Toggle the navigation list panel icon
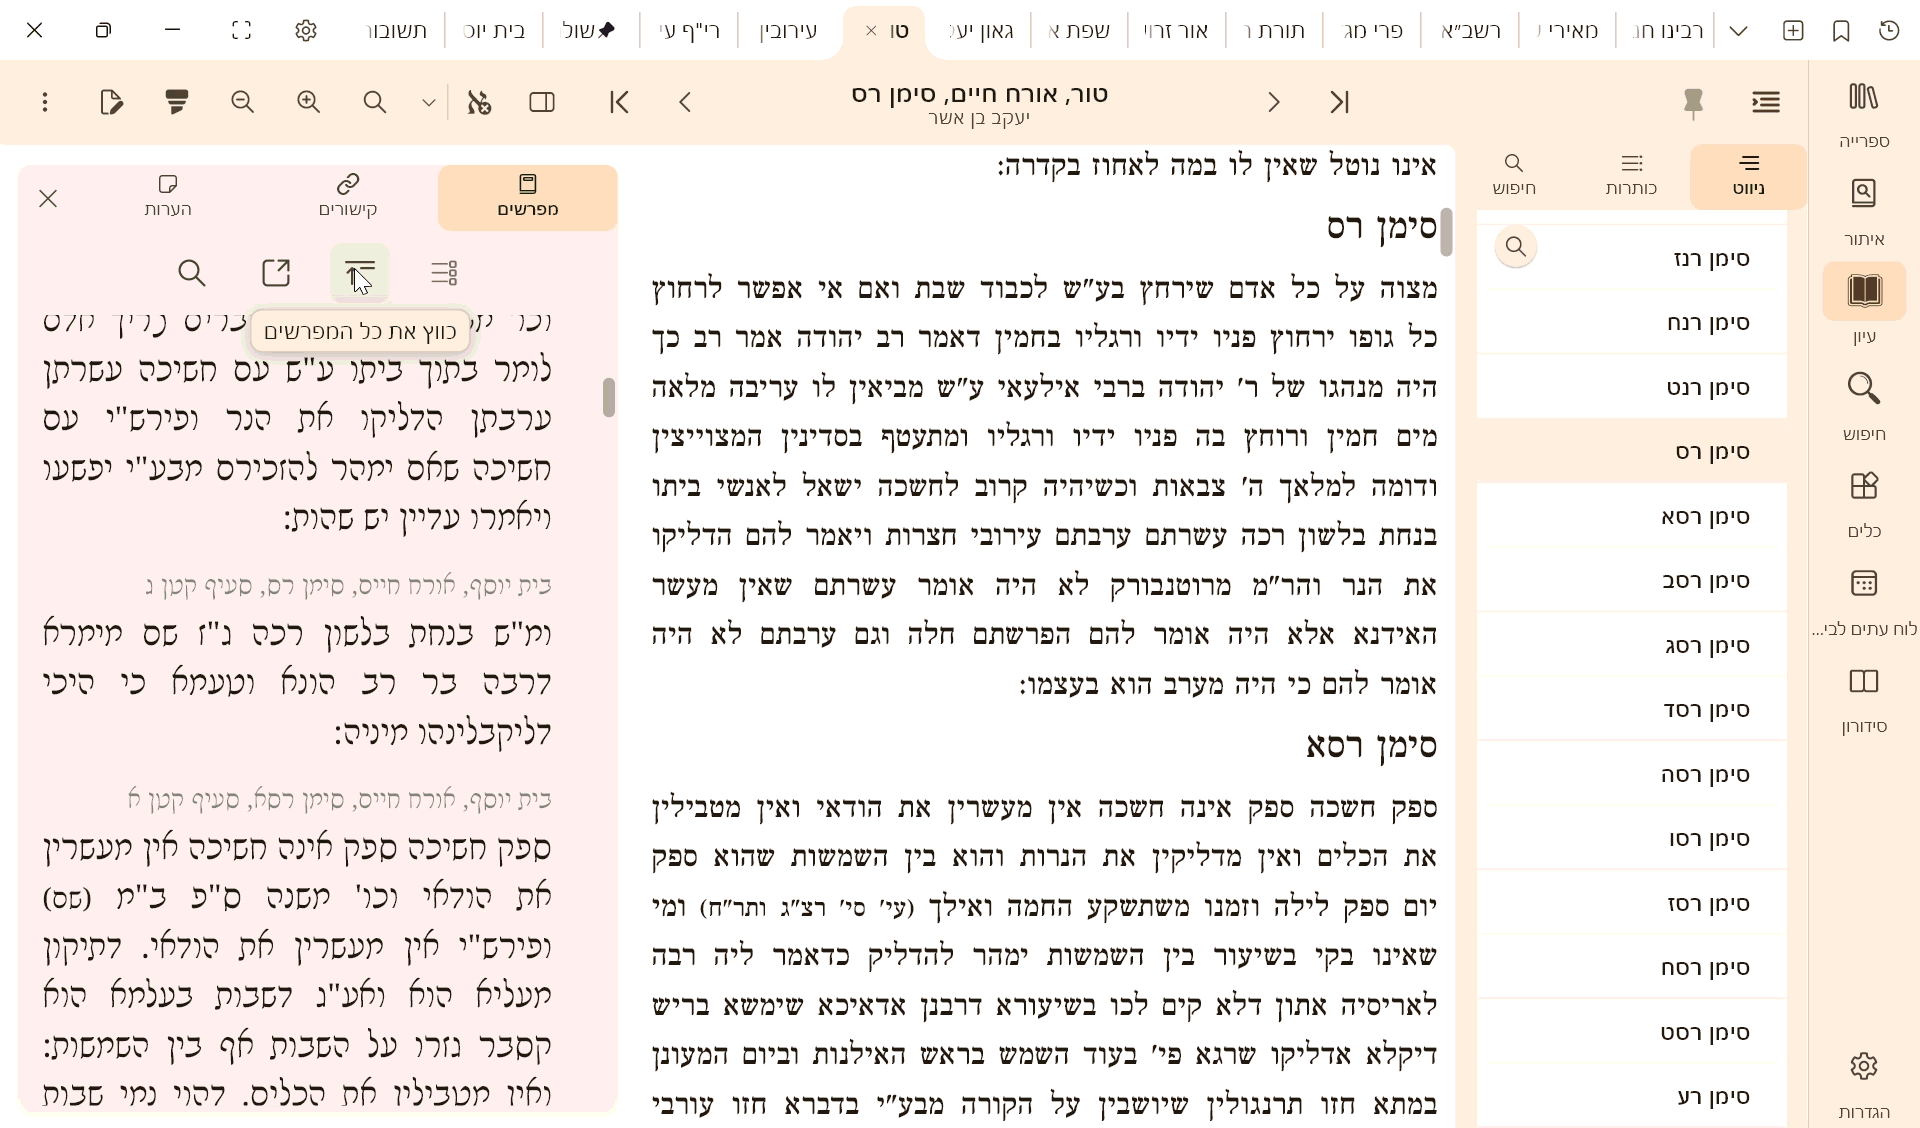 coord(1766,102)
